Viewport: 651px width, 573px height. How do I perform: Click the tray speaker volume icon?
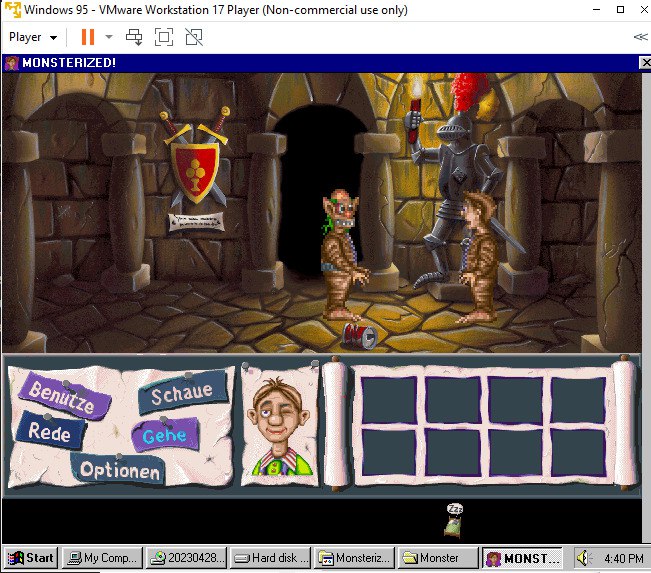tap(584, 558)
